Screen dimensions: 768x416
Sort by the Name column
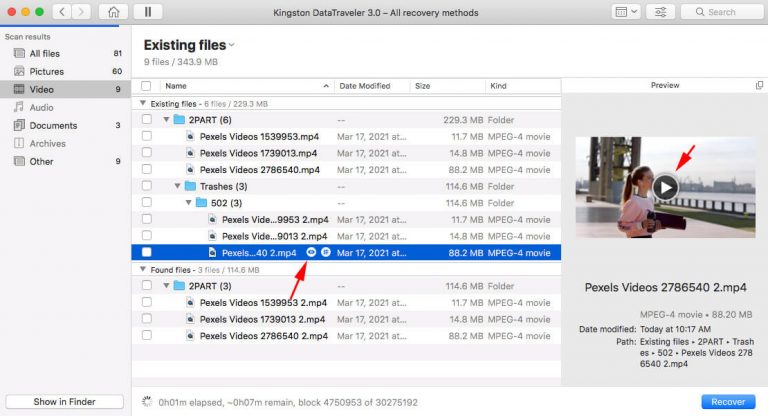pyautogui.click(x=247, y=86)
